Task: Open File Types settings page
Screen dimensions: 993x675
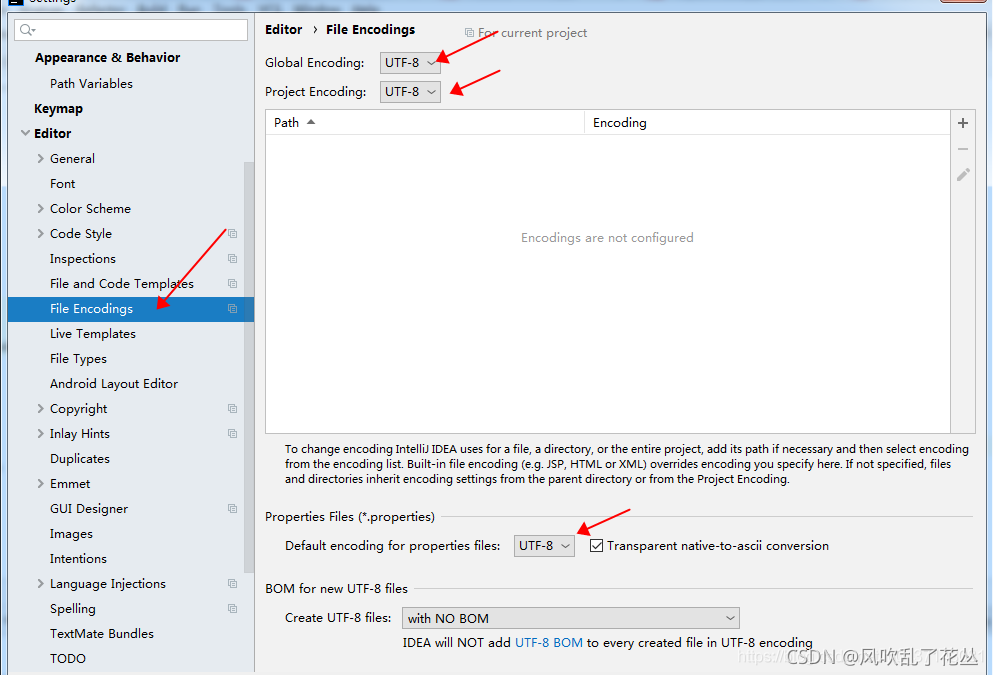Action: click(79, 358)
